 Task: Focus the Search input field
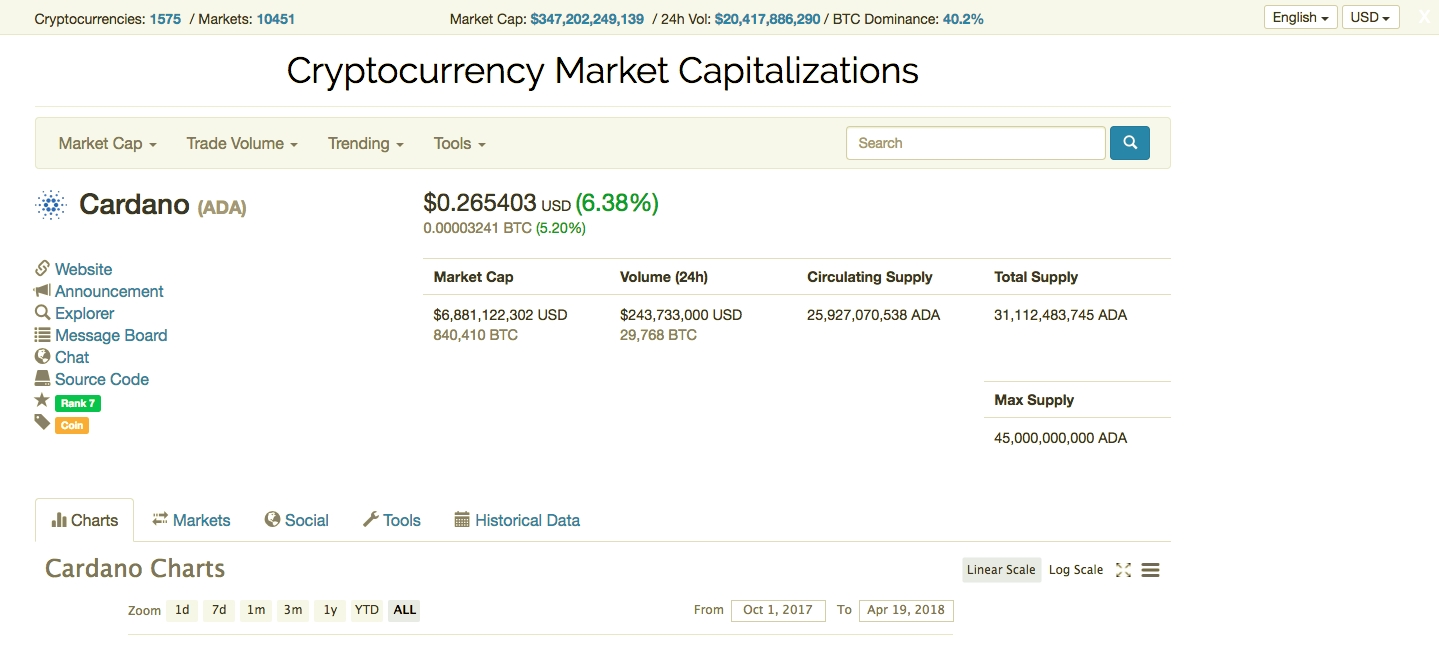tap(976, 143)
